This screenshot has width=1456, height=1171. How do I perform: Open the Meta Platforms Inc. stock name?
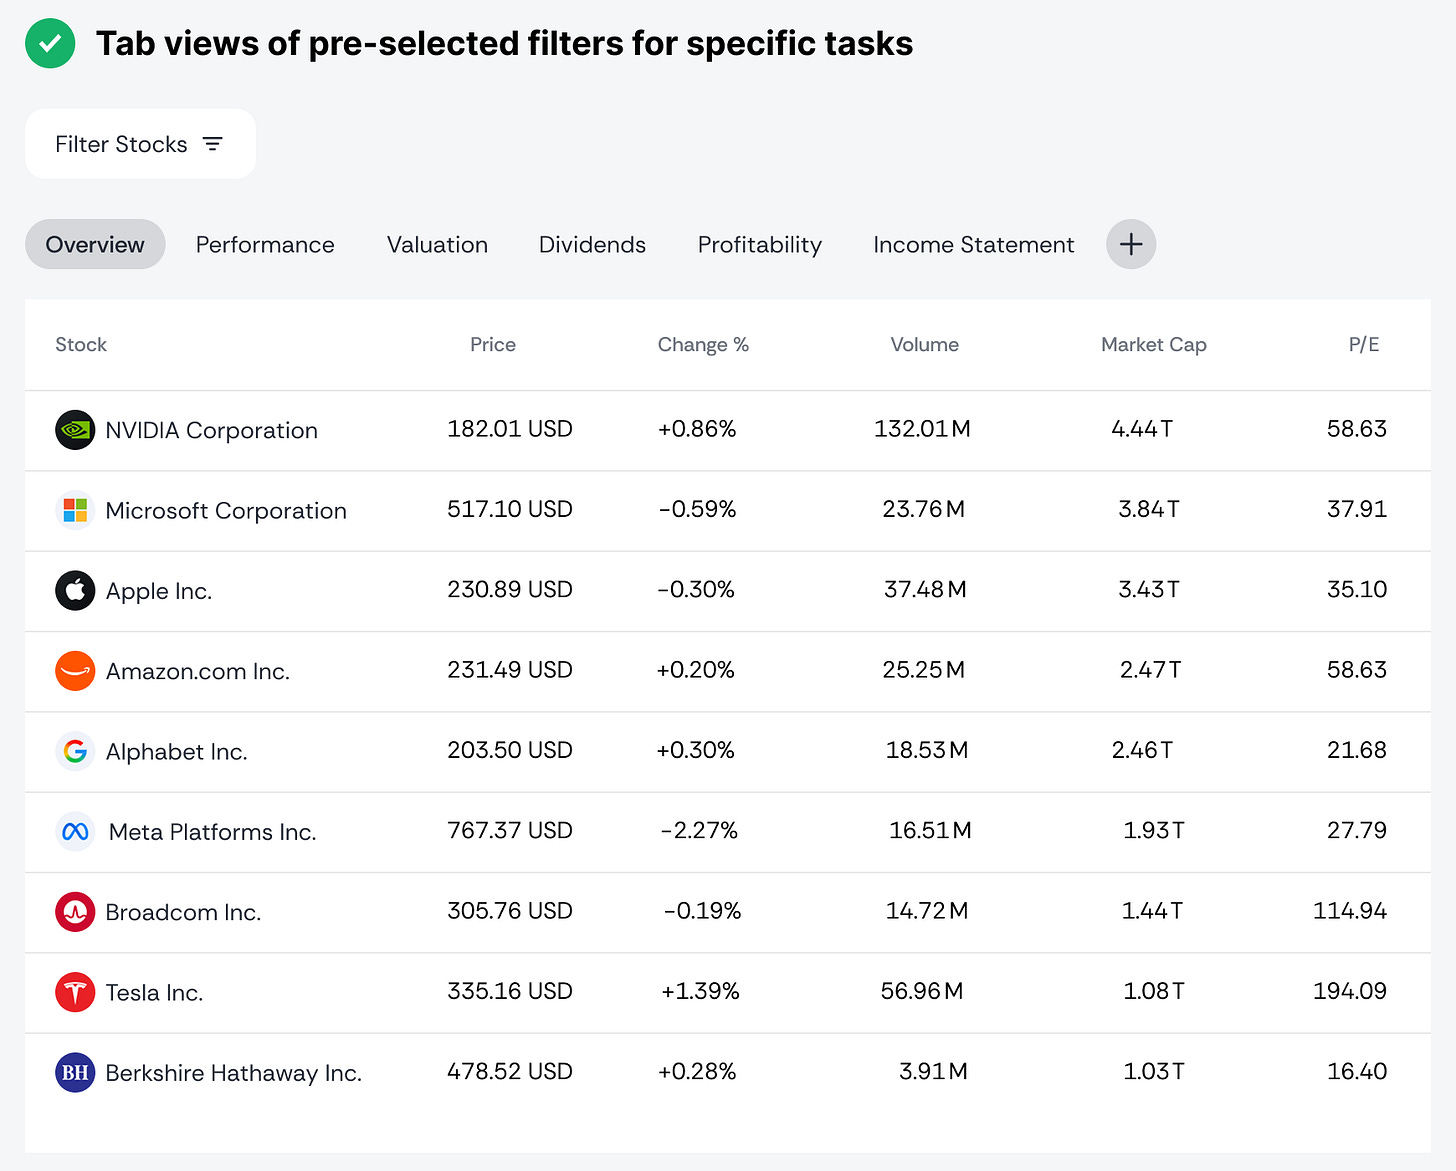point(212,832)
